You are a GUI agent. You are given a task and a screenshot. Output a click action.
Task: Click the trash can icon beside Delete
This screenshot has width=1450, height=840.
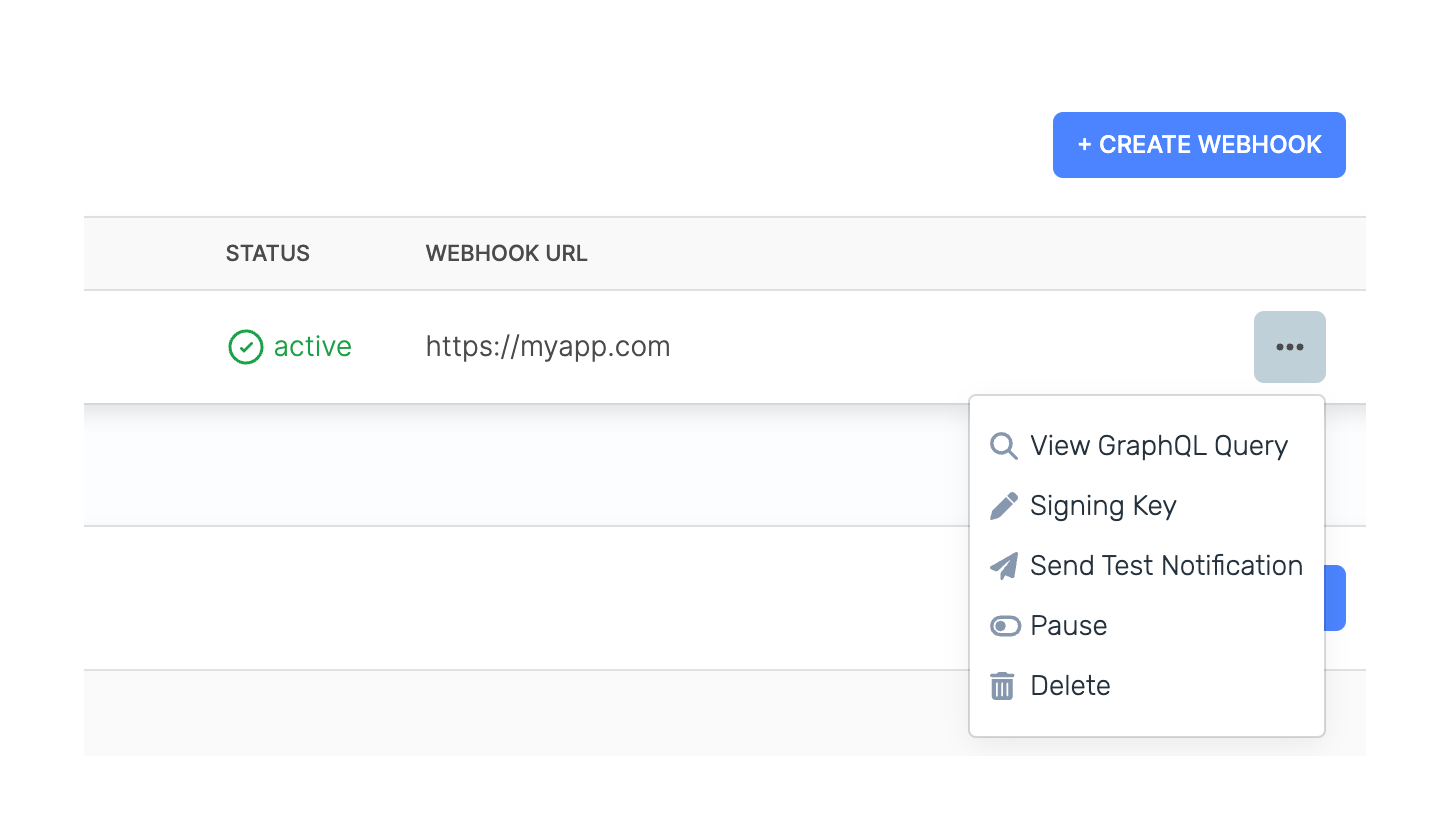pyautogui.click(x=1002, y=686)
